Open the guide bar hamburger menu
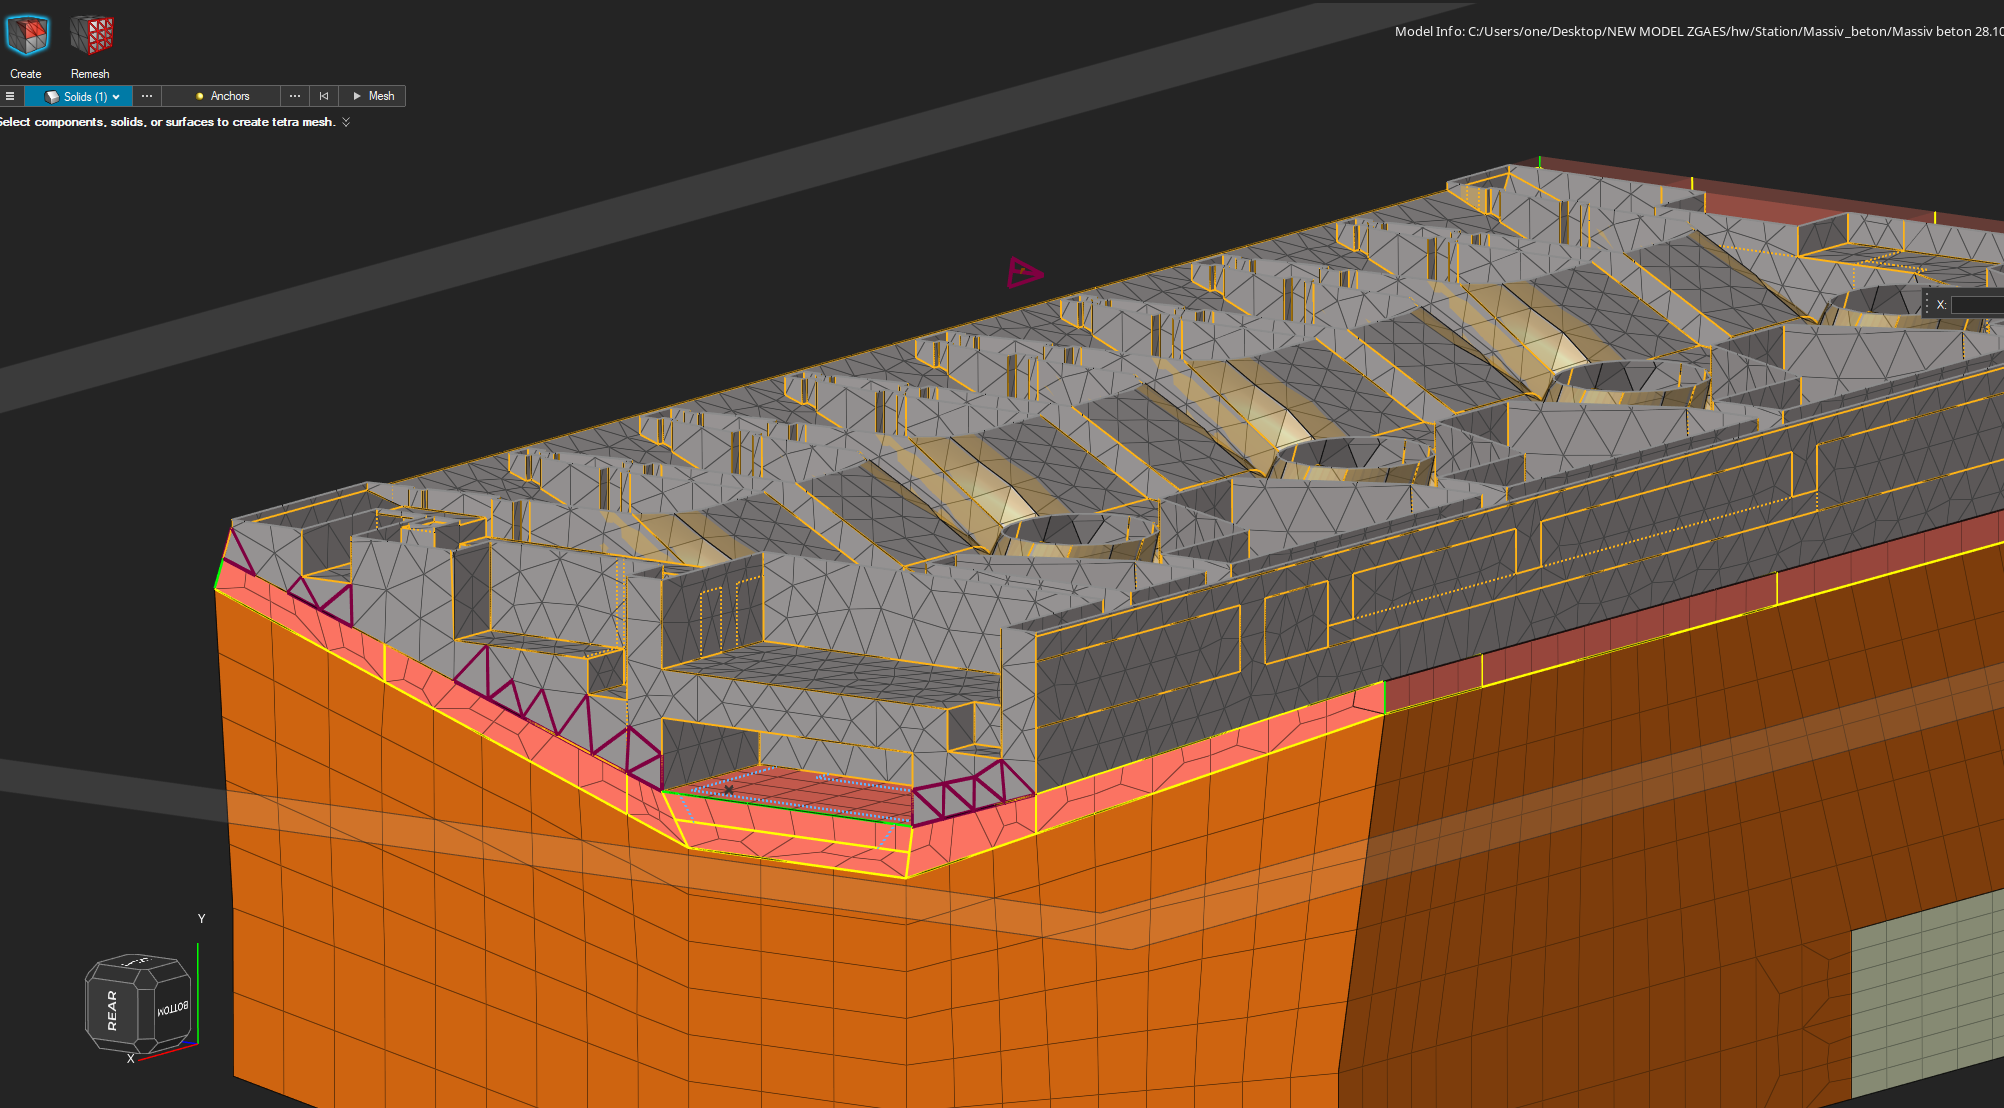 point(10,96)
